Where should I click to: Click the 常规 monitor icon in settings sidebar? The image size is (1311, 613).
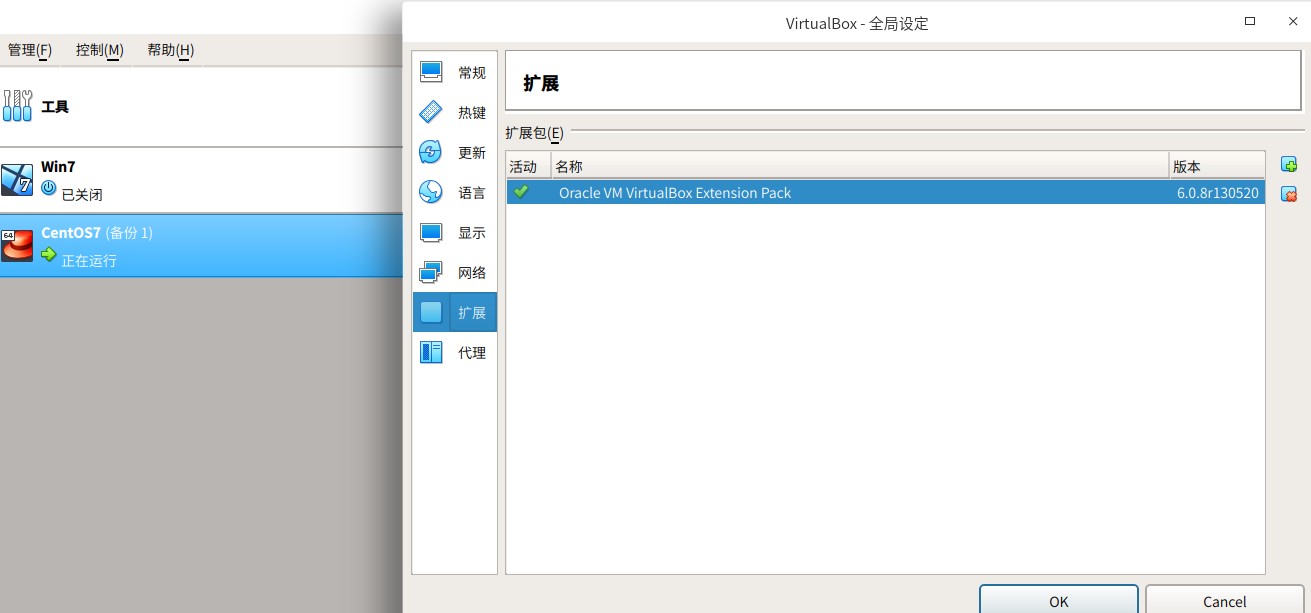(x=431, y=72)
